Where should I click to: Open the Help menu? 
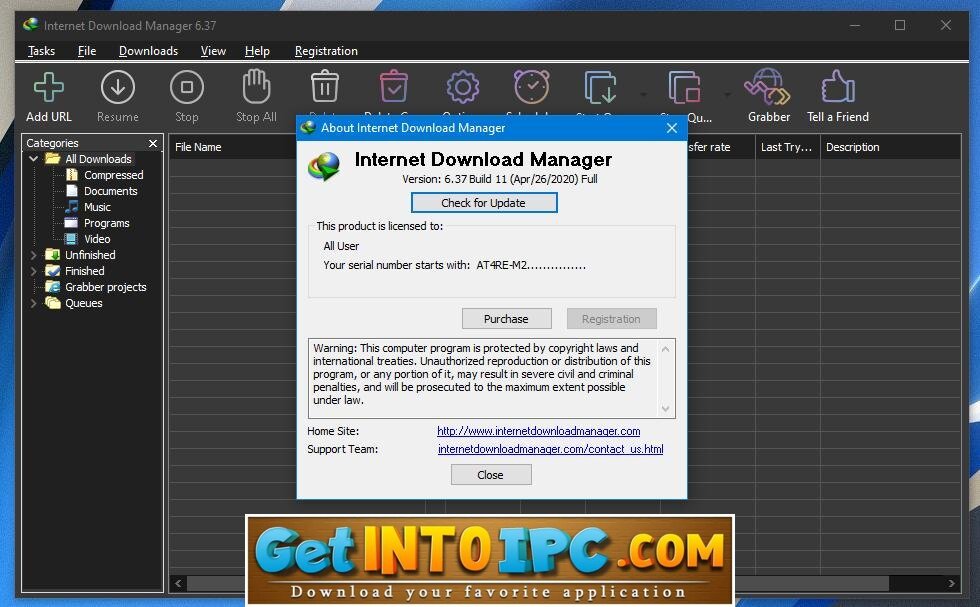coord(257,51)
